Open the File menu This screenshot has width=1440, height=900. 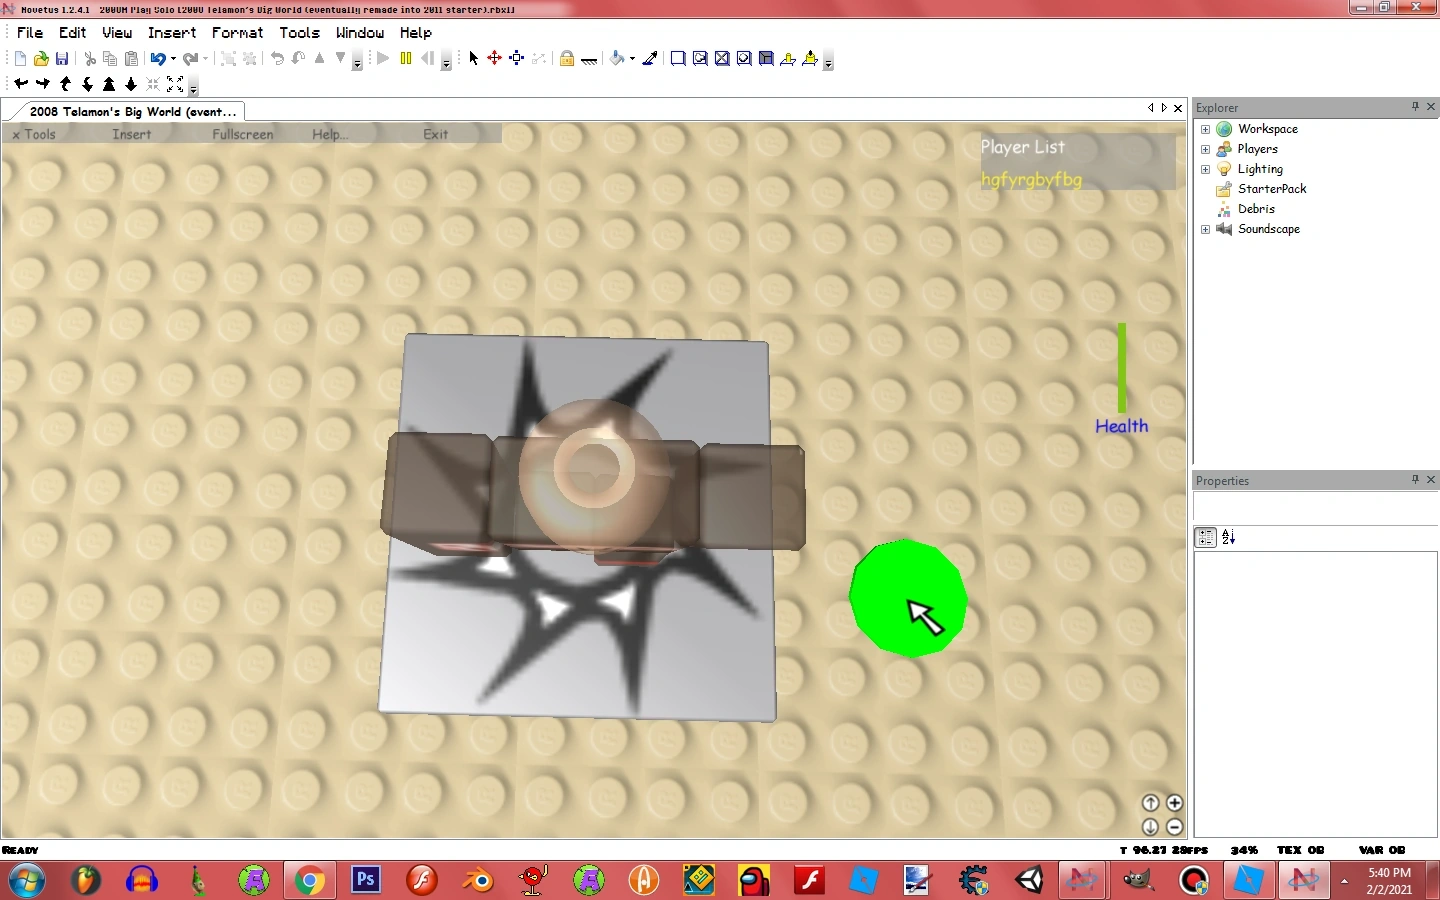[30, 33]
